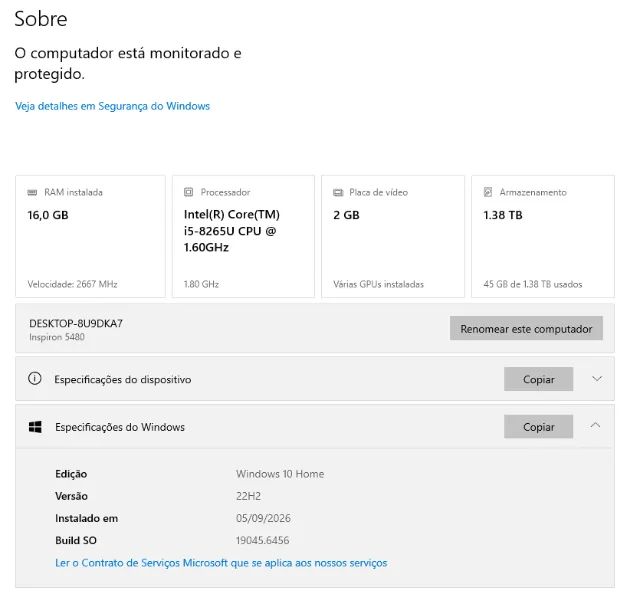This screenshot has height=596, width=640.
Task: Collapse the Especificações do Windows chevron
Action: [596, 425]
